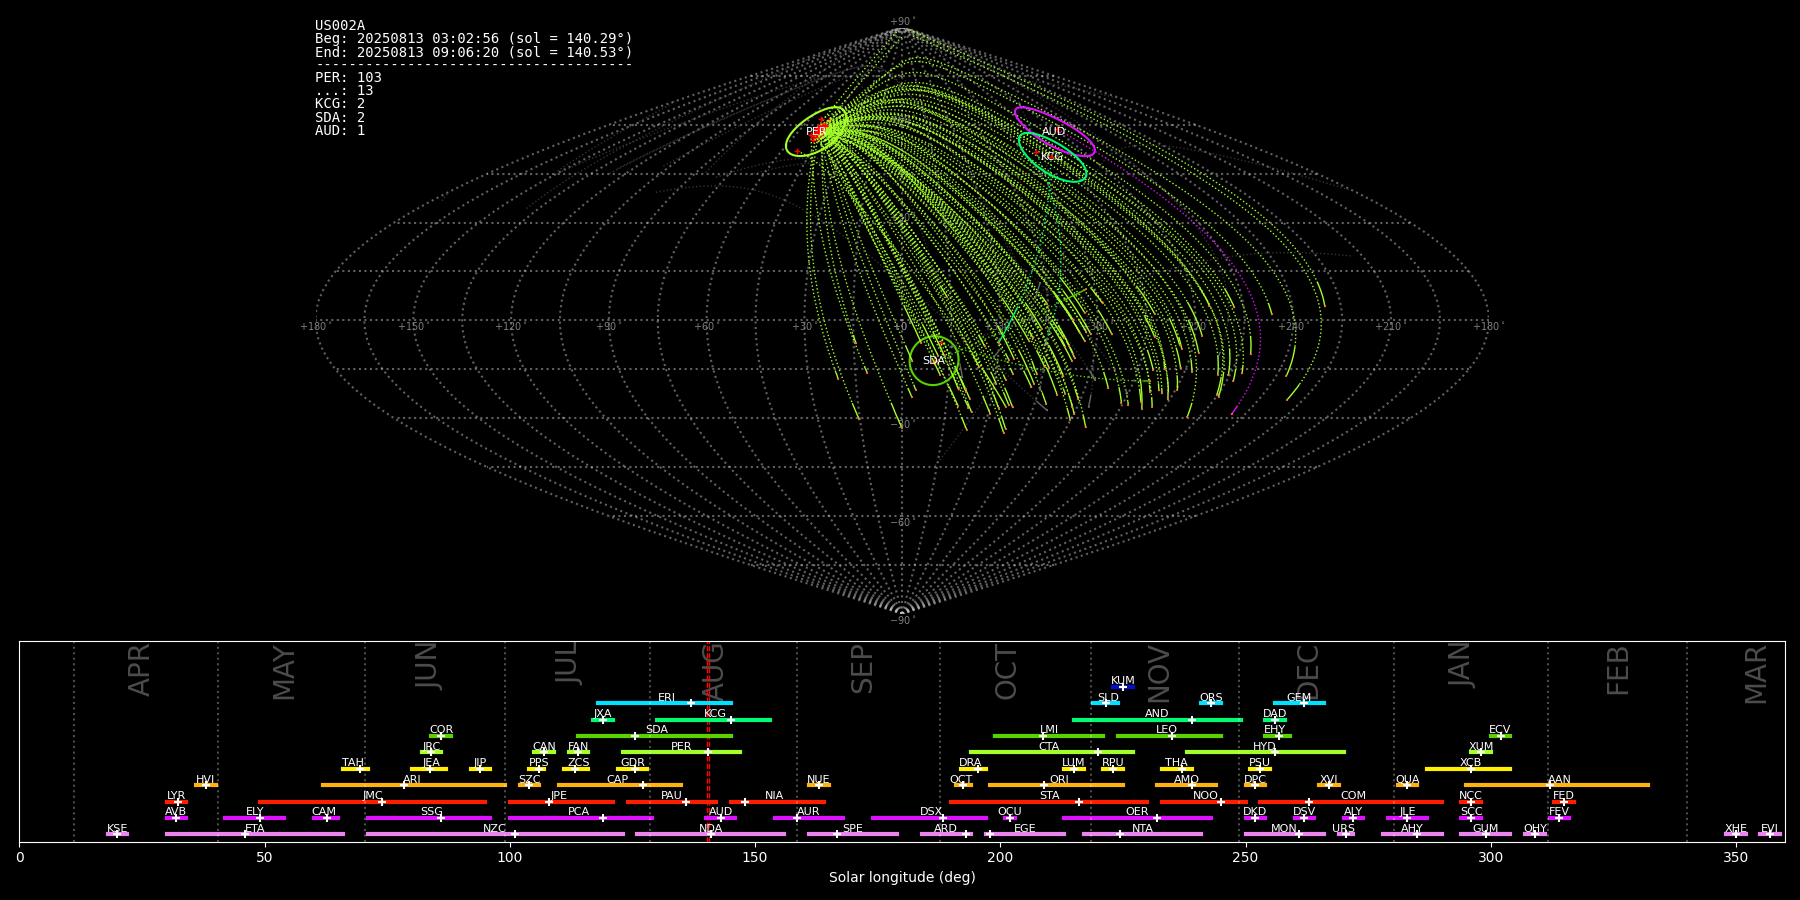Select the ARI shower bar in timeline

[x=414, y=785]
